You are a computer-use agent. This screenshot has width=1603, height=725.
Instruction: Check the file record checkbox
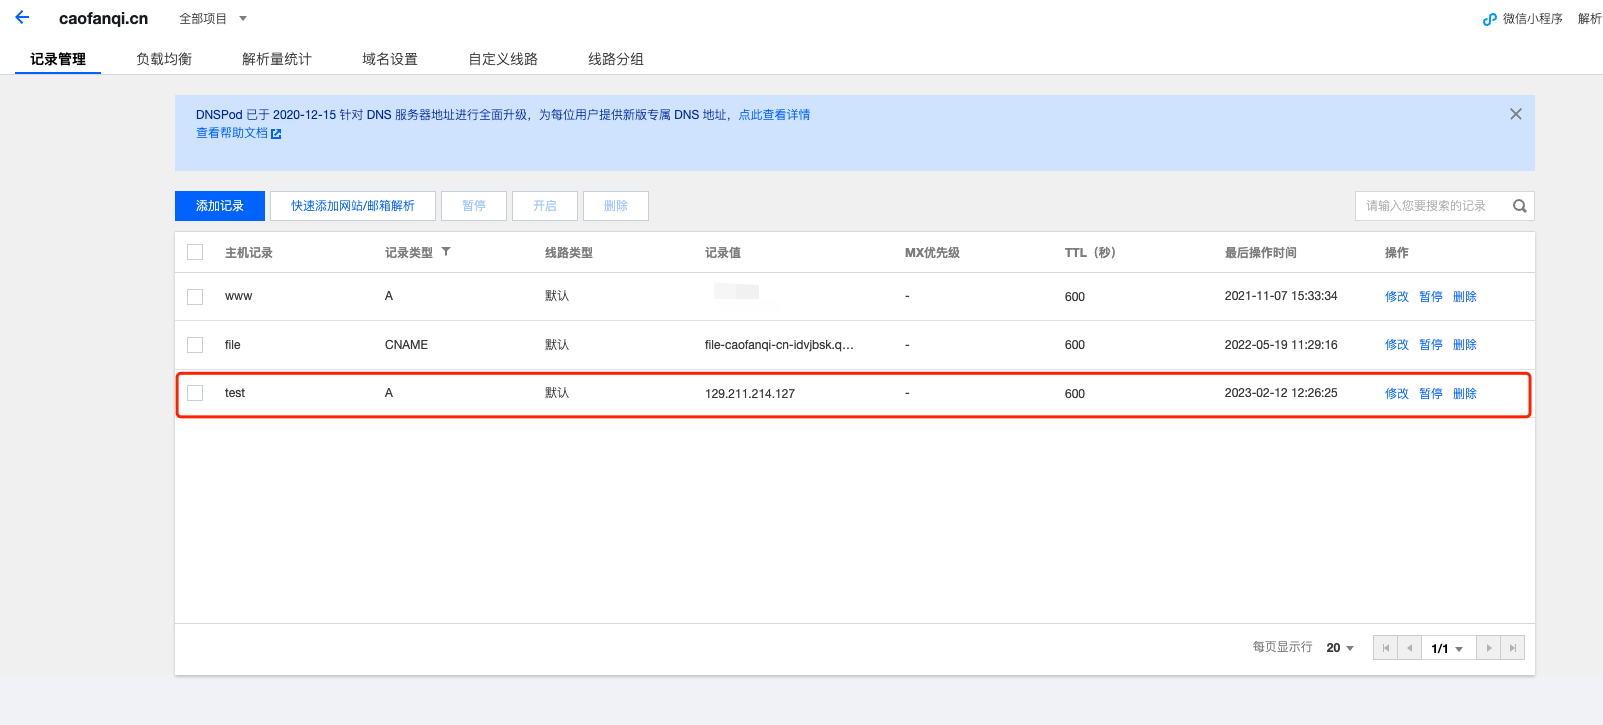coord(195,345)
